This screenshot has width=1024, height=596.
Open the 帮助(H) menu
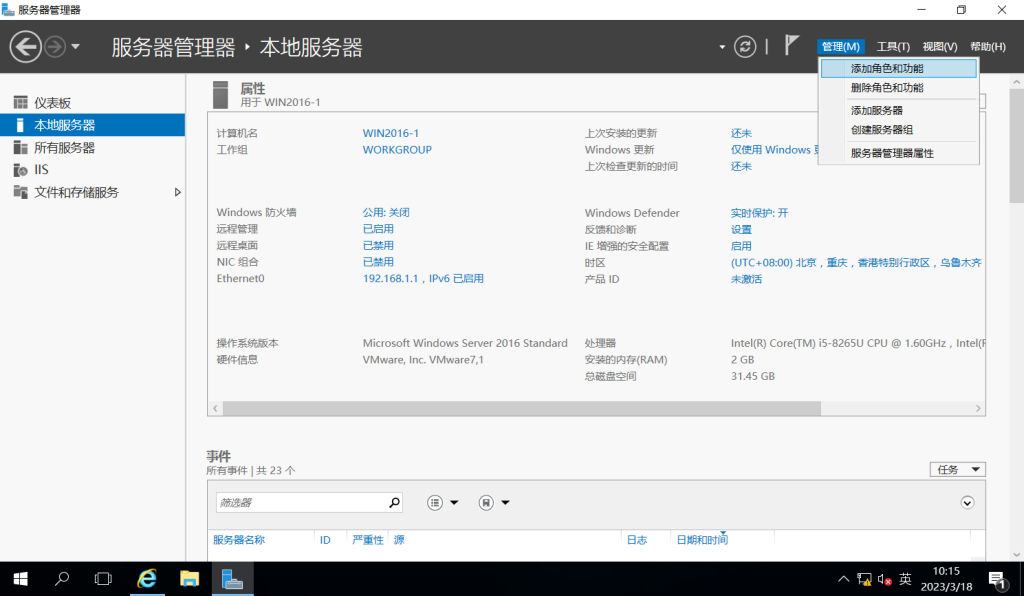tap(987, 46)
